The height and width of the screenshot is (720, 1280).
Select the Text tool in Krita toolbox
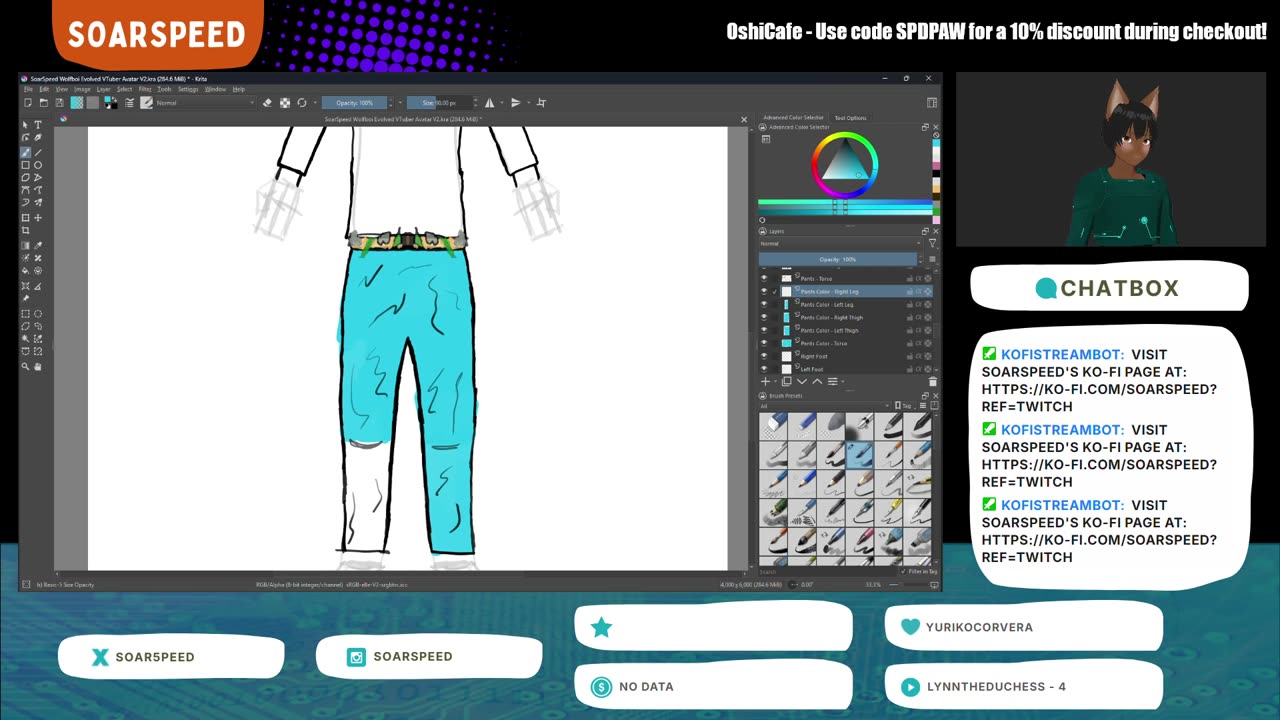point(38,125)
